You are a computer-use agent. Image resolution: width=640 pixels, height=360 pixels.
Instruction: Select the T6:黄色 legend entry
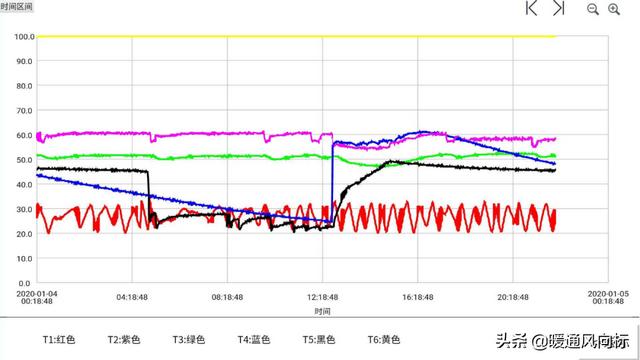coord(384,340)
